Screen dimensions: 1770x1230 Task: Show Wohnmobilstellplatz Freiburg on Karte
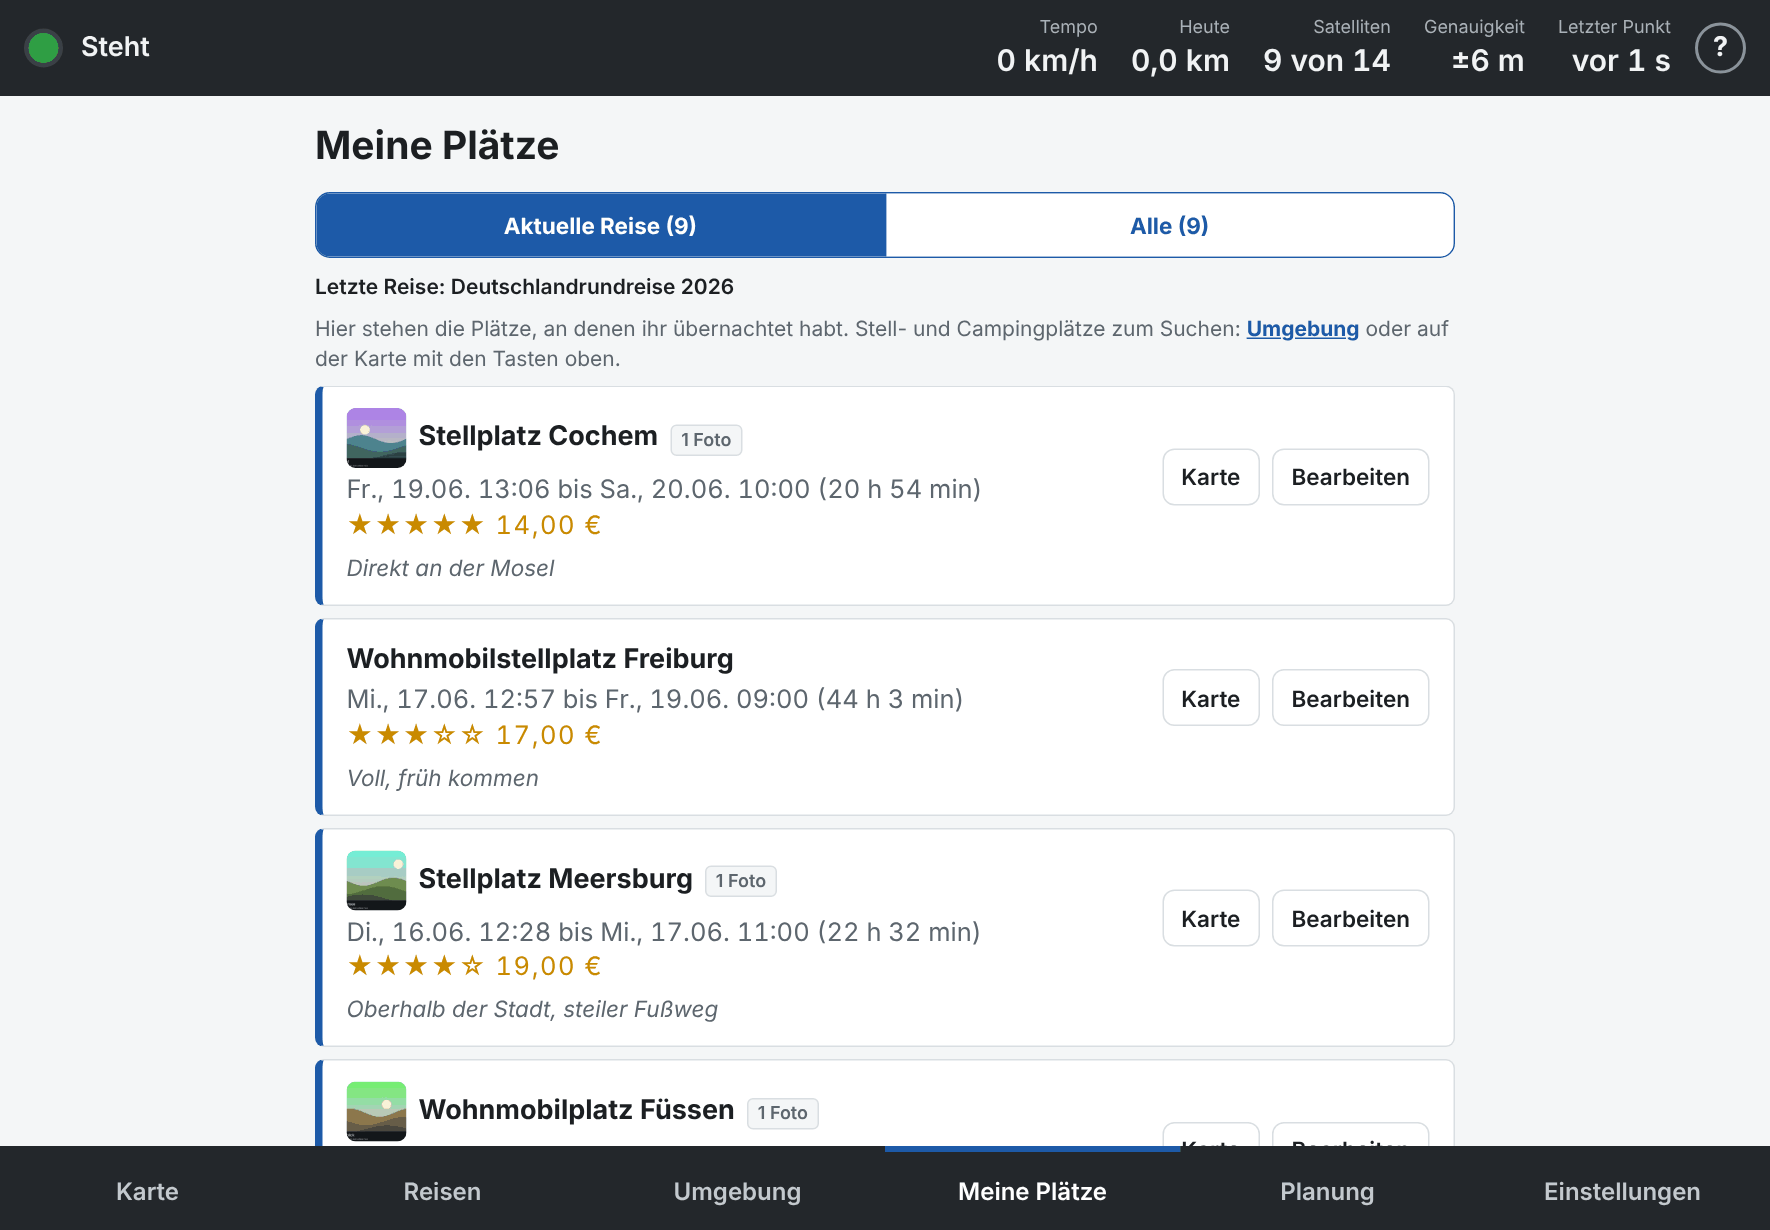[x=1210, y=699]
